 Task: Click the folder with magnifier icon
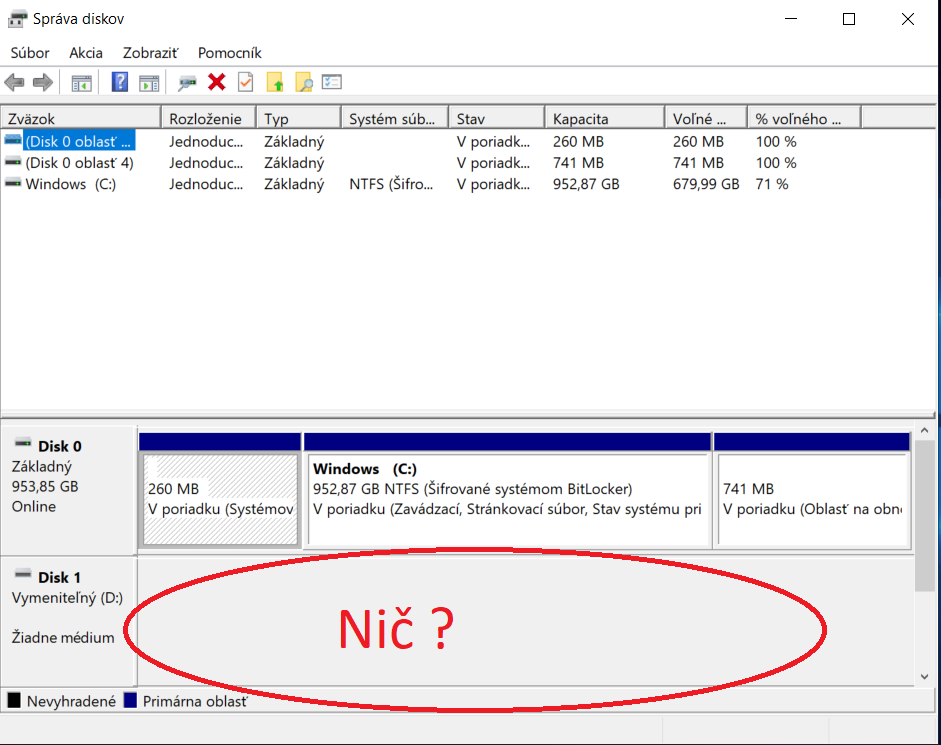[304, 83]
